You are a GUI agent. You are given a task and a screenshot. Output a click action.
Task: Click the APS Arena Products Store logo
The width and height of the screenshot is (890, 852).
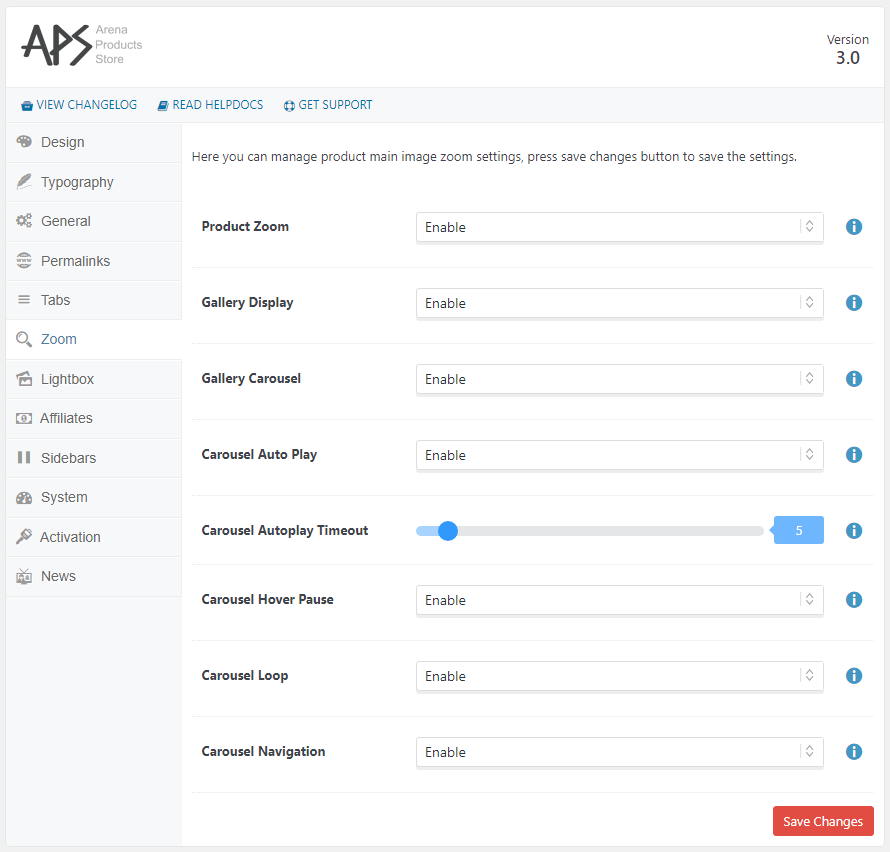(82, 45)
